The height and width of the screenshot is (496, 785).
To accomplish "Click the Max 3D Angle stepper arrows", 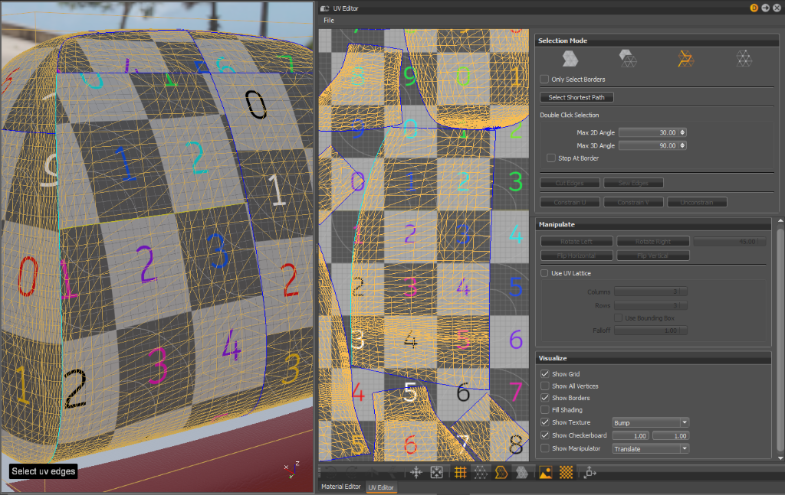I will click(683, 146).
